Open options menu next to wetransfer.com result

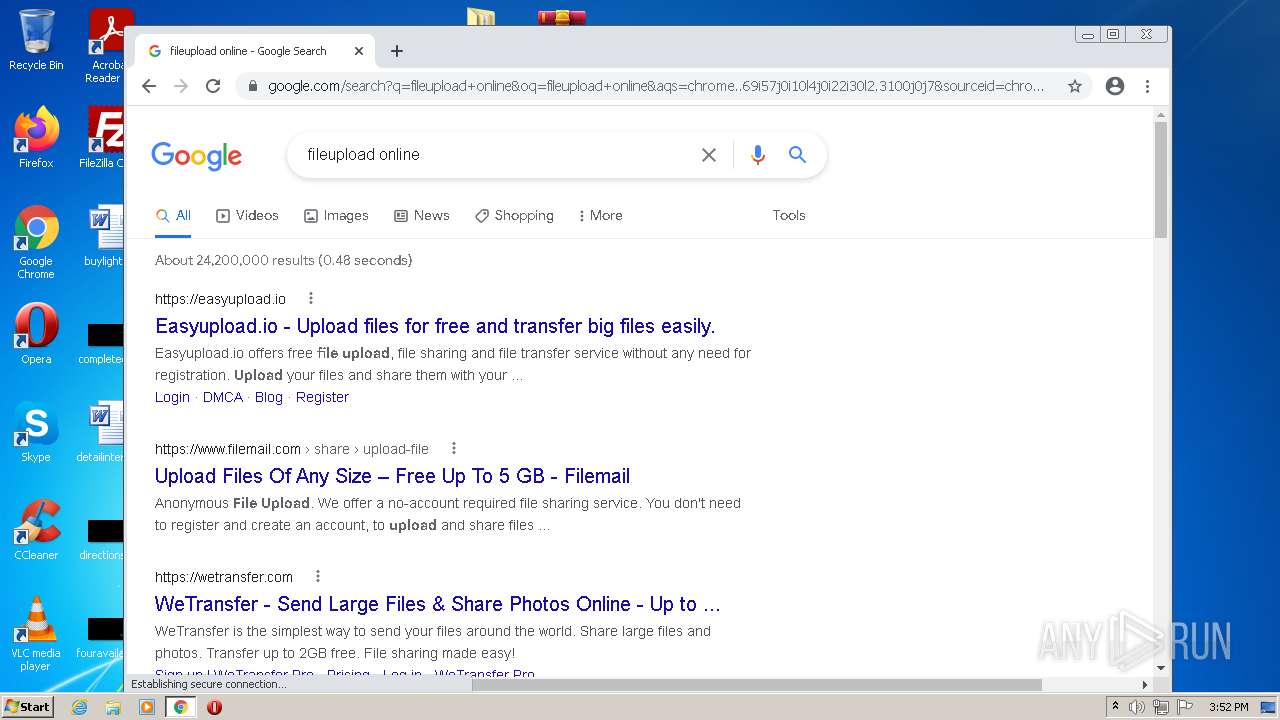point(318,576)
